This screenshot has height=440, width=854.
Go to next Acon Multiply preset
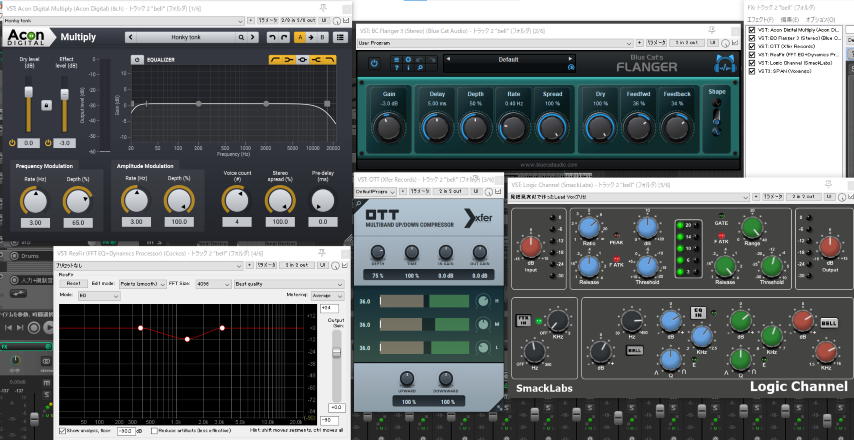point(252,37)
